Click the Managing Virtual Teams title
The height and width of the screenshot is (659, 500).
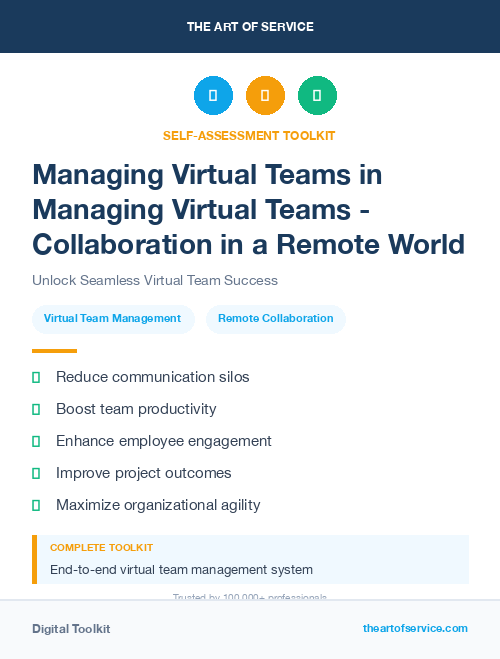click(249, 209)
